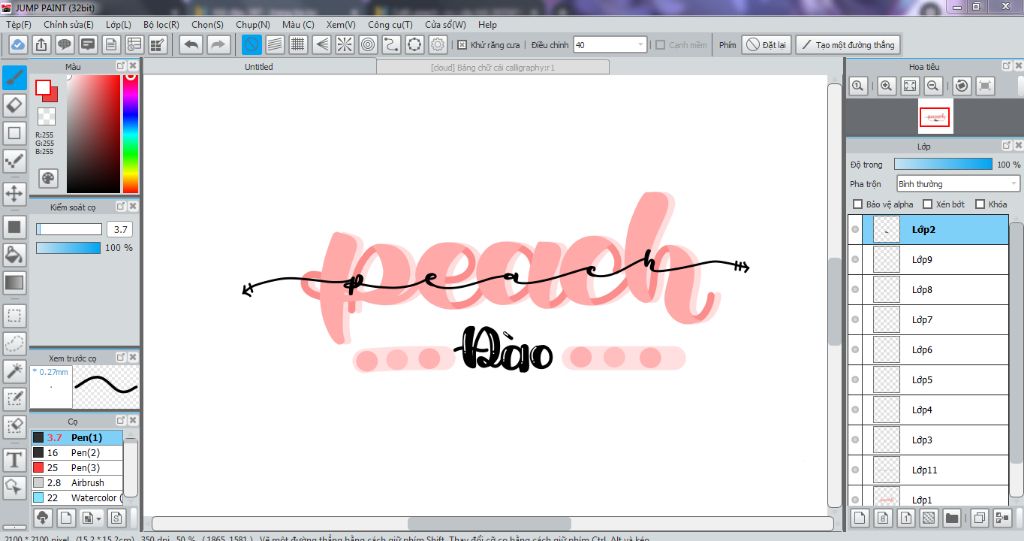
Task: Undock the Kiểm soát cọ panel
Action: pos(121,206)
